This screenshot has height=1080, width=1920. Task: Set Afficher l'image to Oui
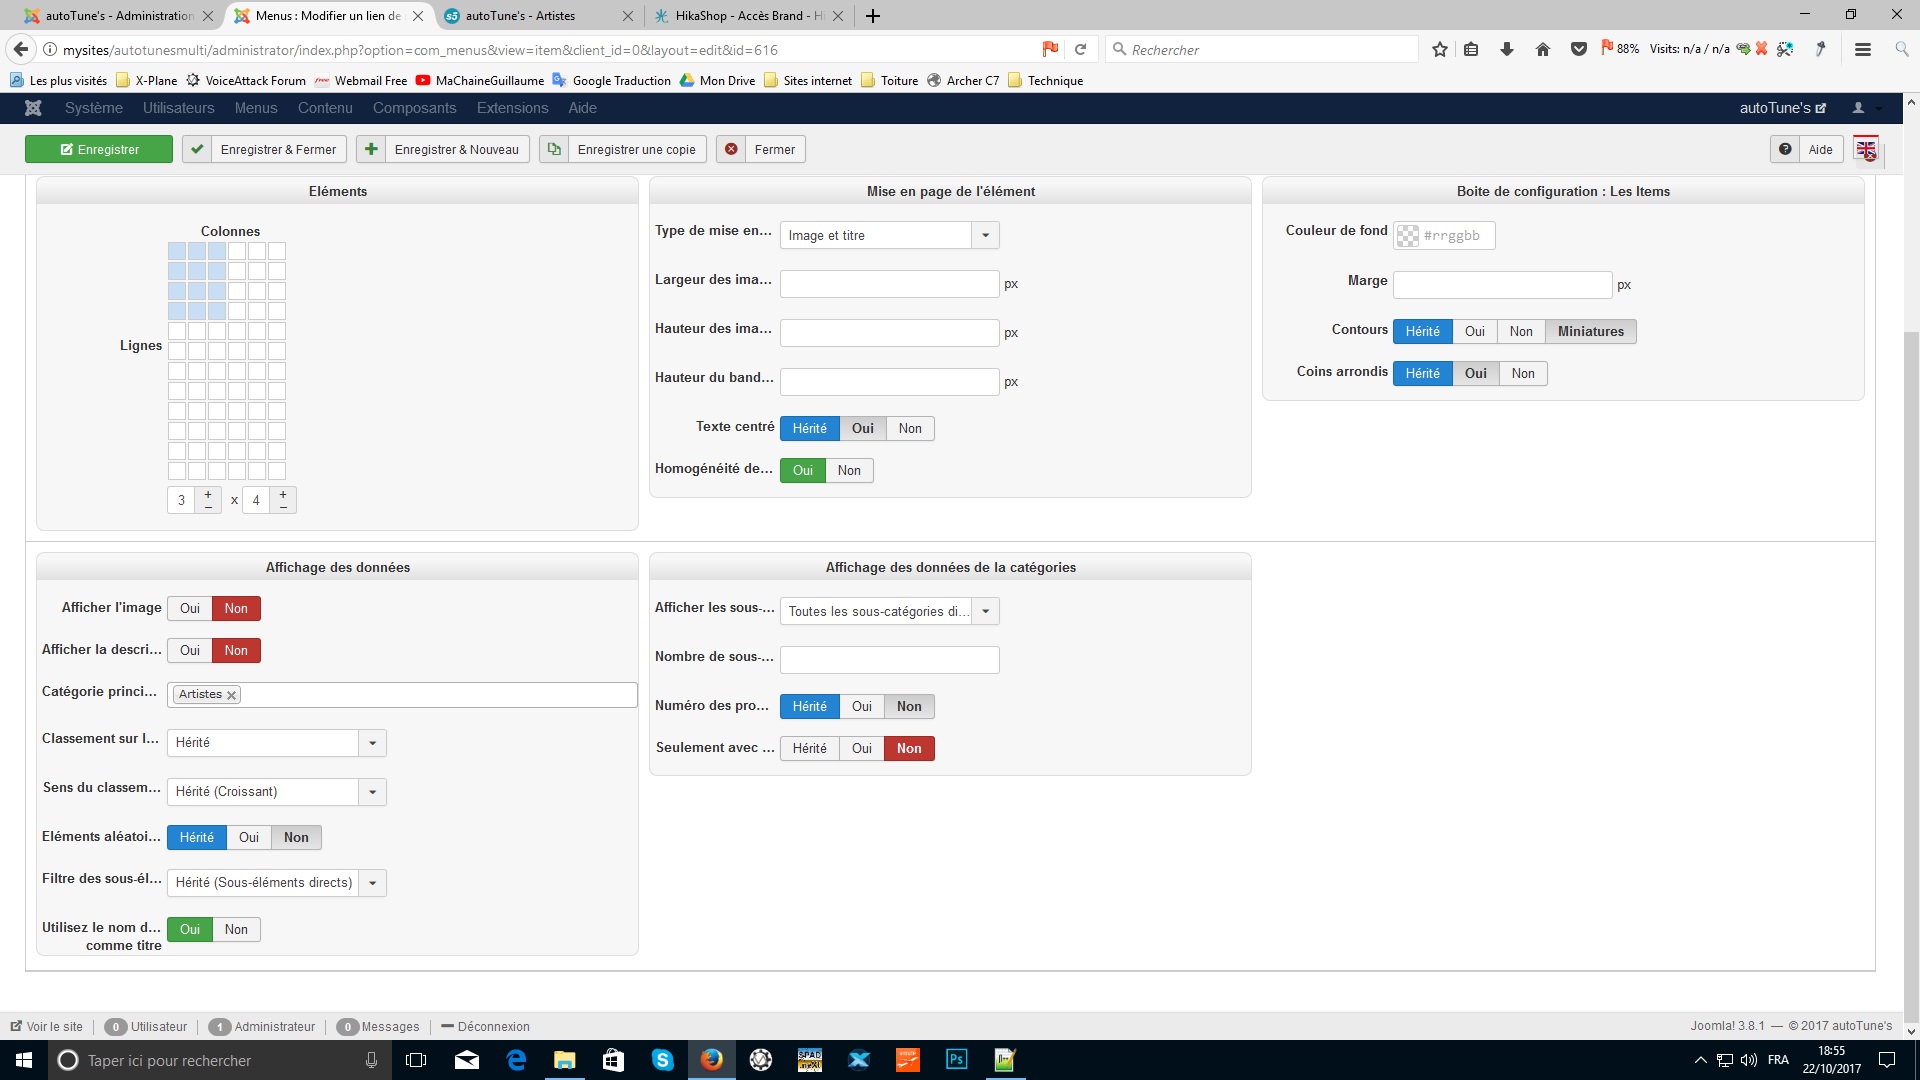tap(190, 608)
